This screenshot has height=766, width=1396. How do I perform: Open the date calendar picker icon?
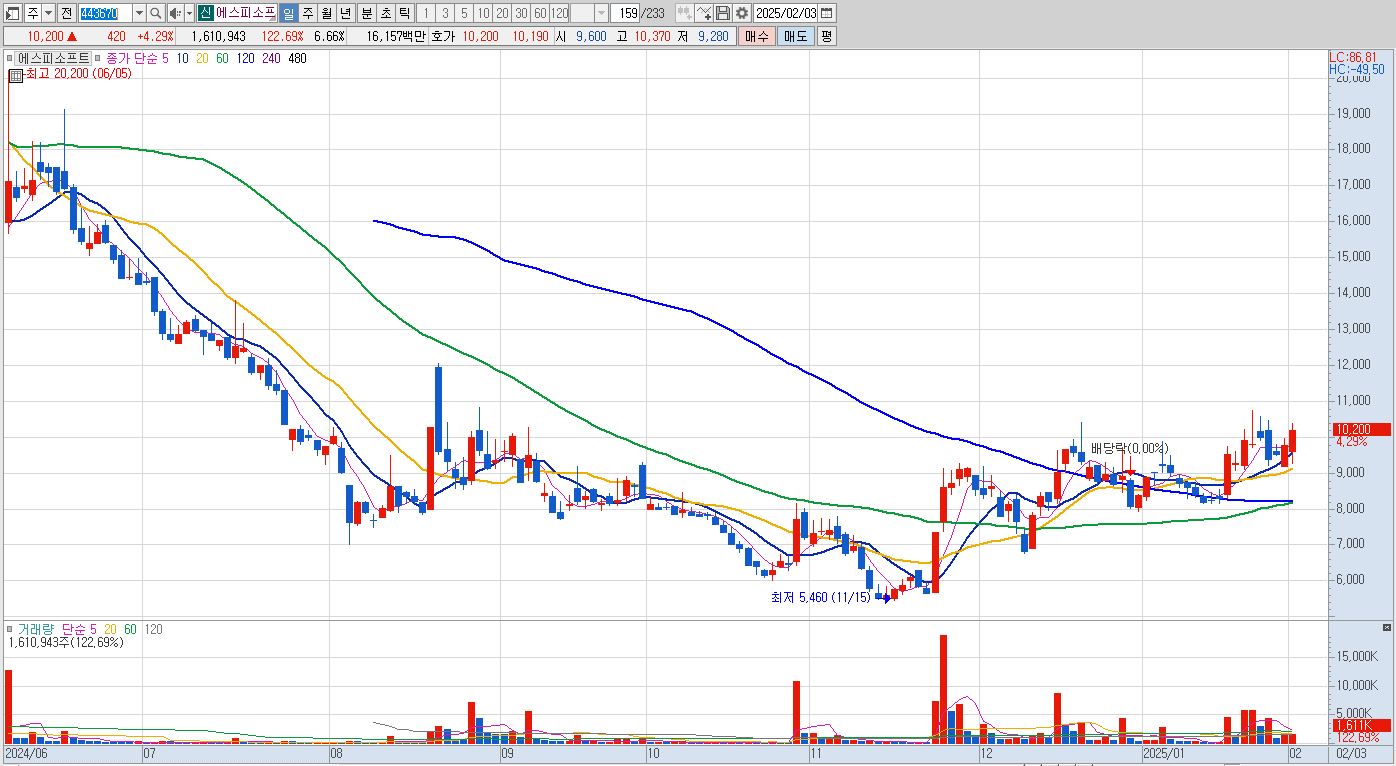[826, 13]
